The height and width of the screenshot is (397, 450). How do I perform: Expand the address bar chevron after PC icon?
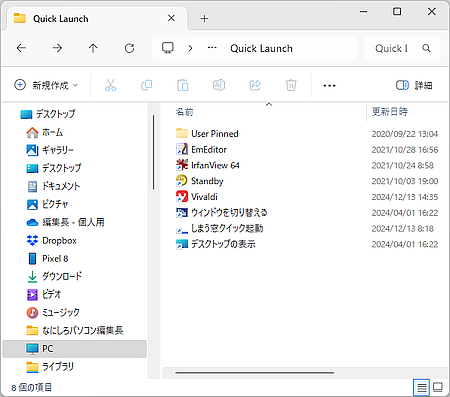[x=190, y=48]
